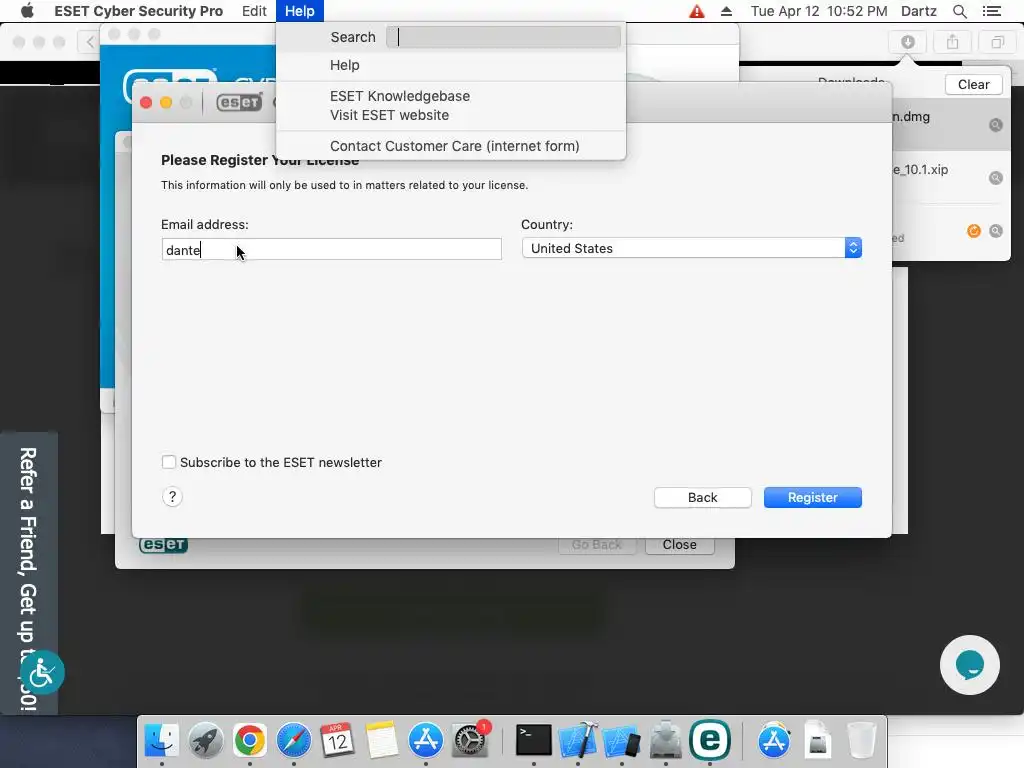
Task: Click the help question mark button
Action: (x=172, y=497)
